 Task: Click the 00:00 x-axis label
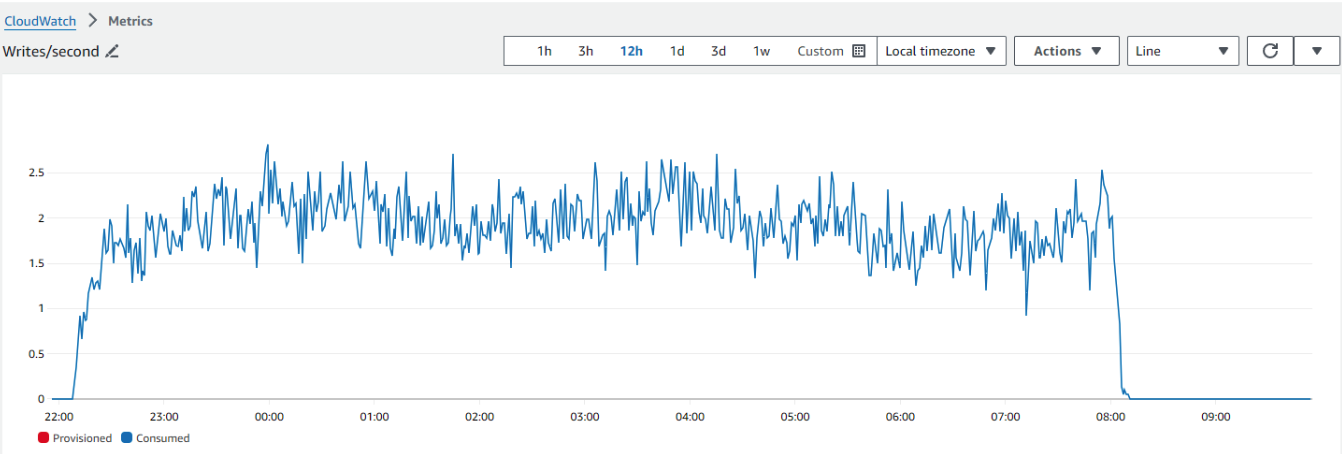coord(269,416)
